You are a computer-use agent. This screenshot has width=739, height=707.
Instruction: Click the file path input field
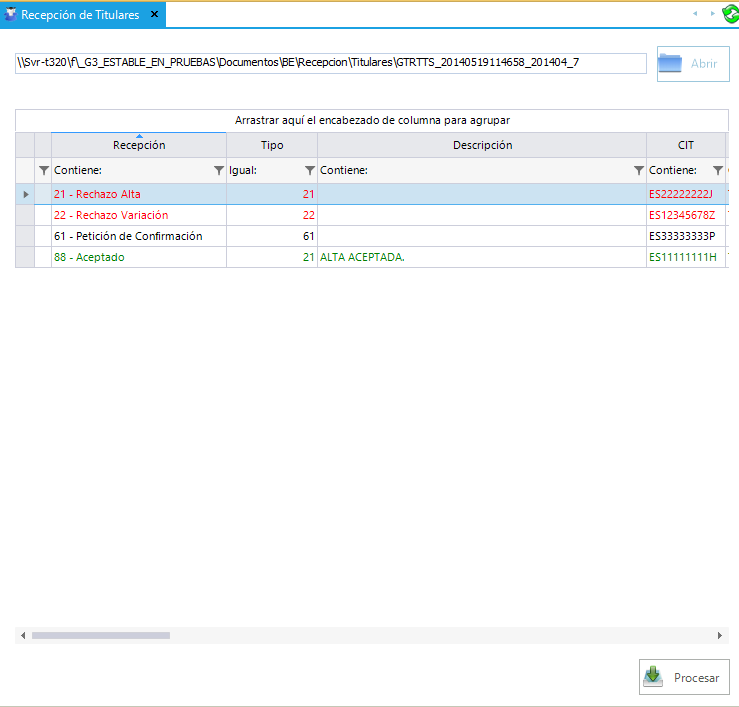click(330, 63)
